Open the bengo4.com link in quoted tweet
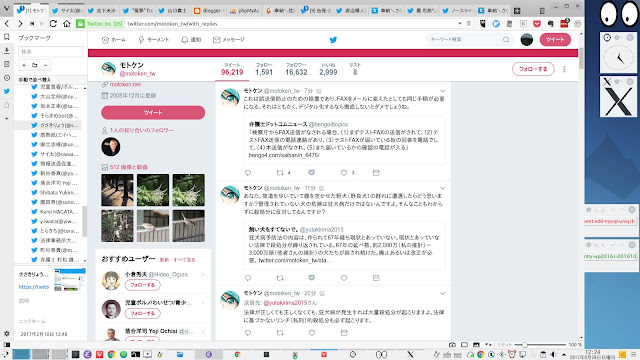The height and width of the screenshot is (360, 640). click(x=284, y=155)
